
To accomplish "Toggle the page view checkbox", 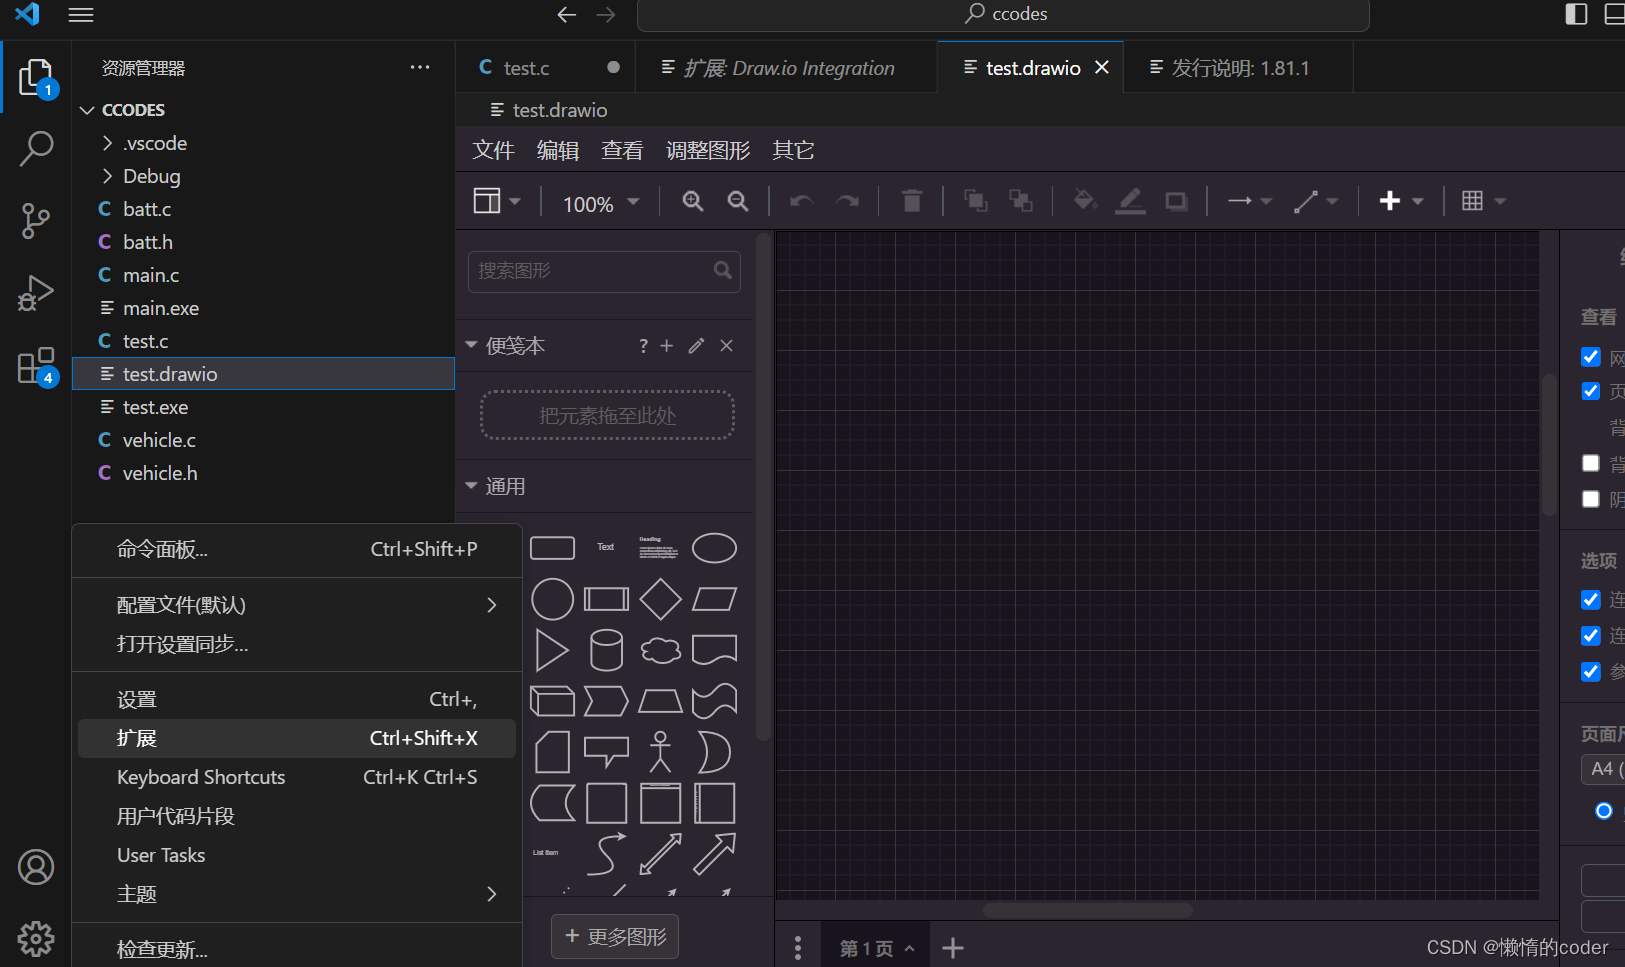I will pyautogui.click(x=1591, y=391).
